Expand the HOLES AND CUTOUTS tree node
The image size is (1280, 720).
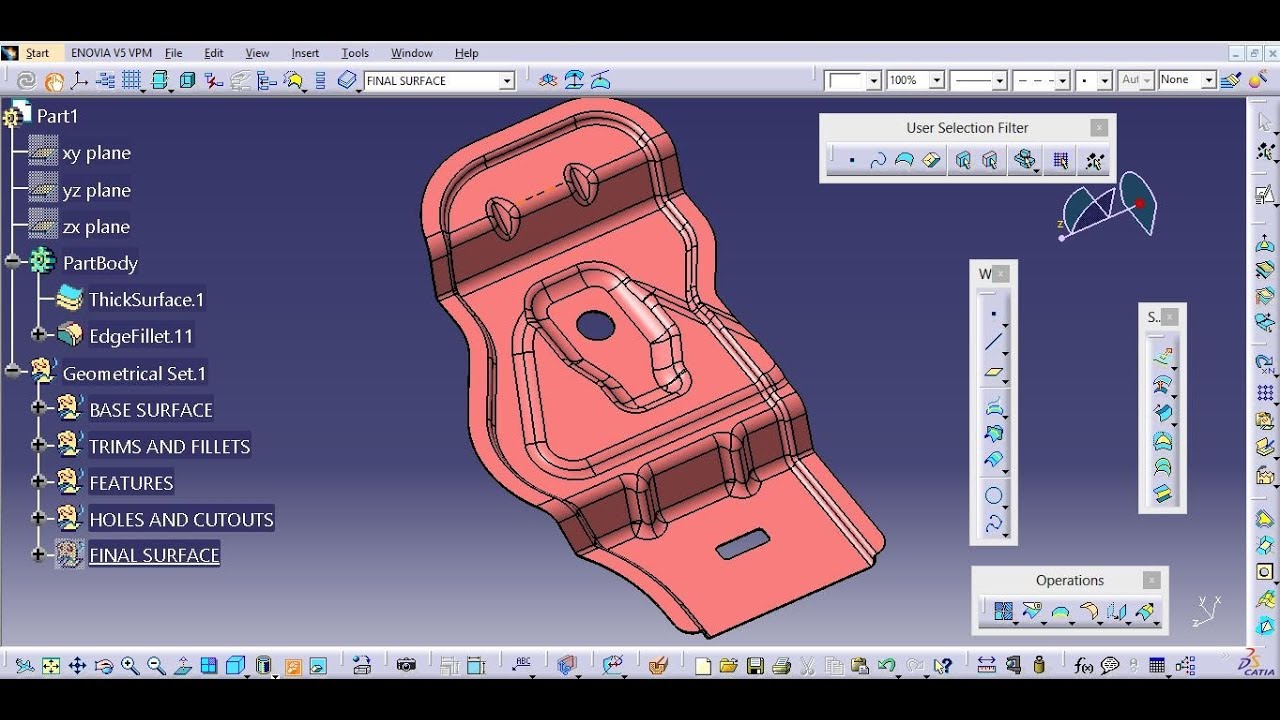[x=39, y=518]
